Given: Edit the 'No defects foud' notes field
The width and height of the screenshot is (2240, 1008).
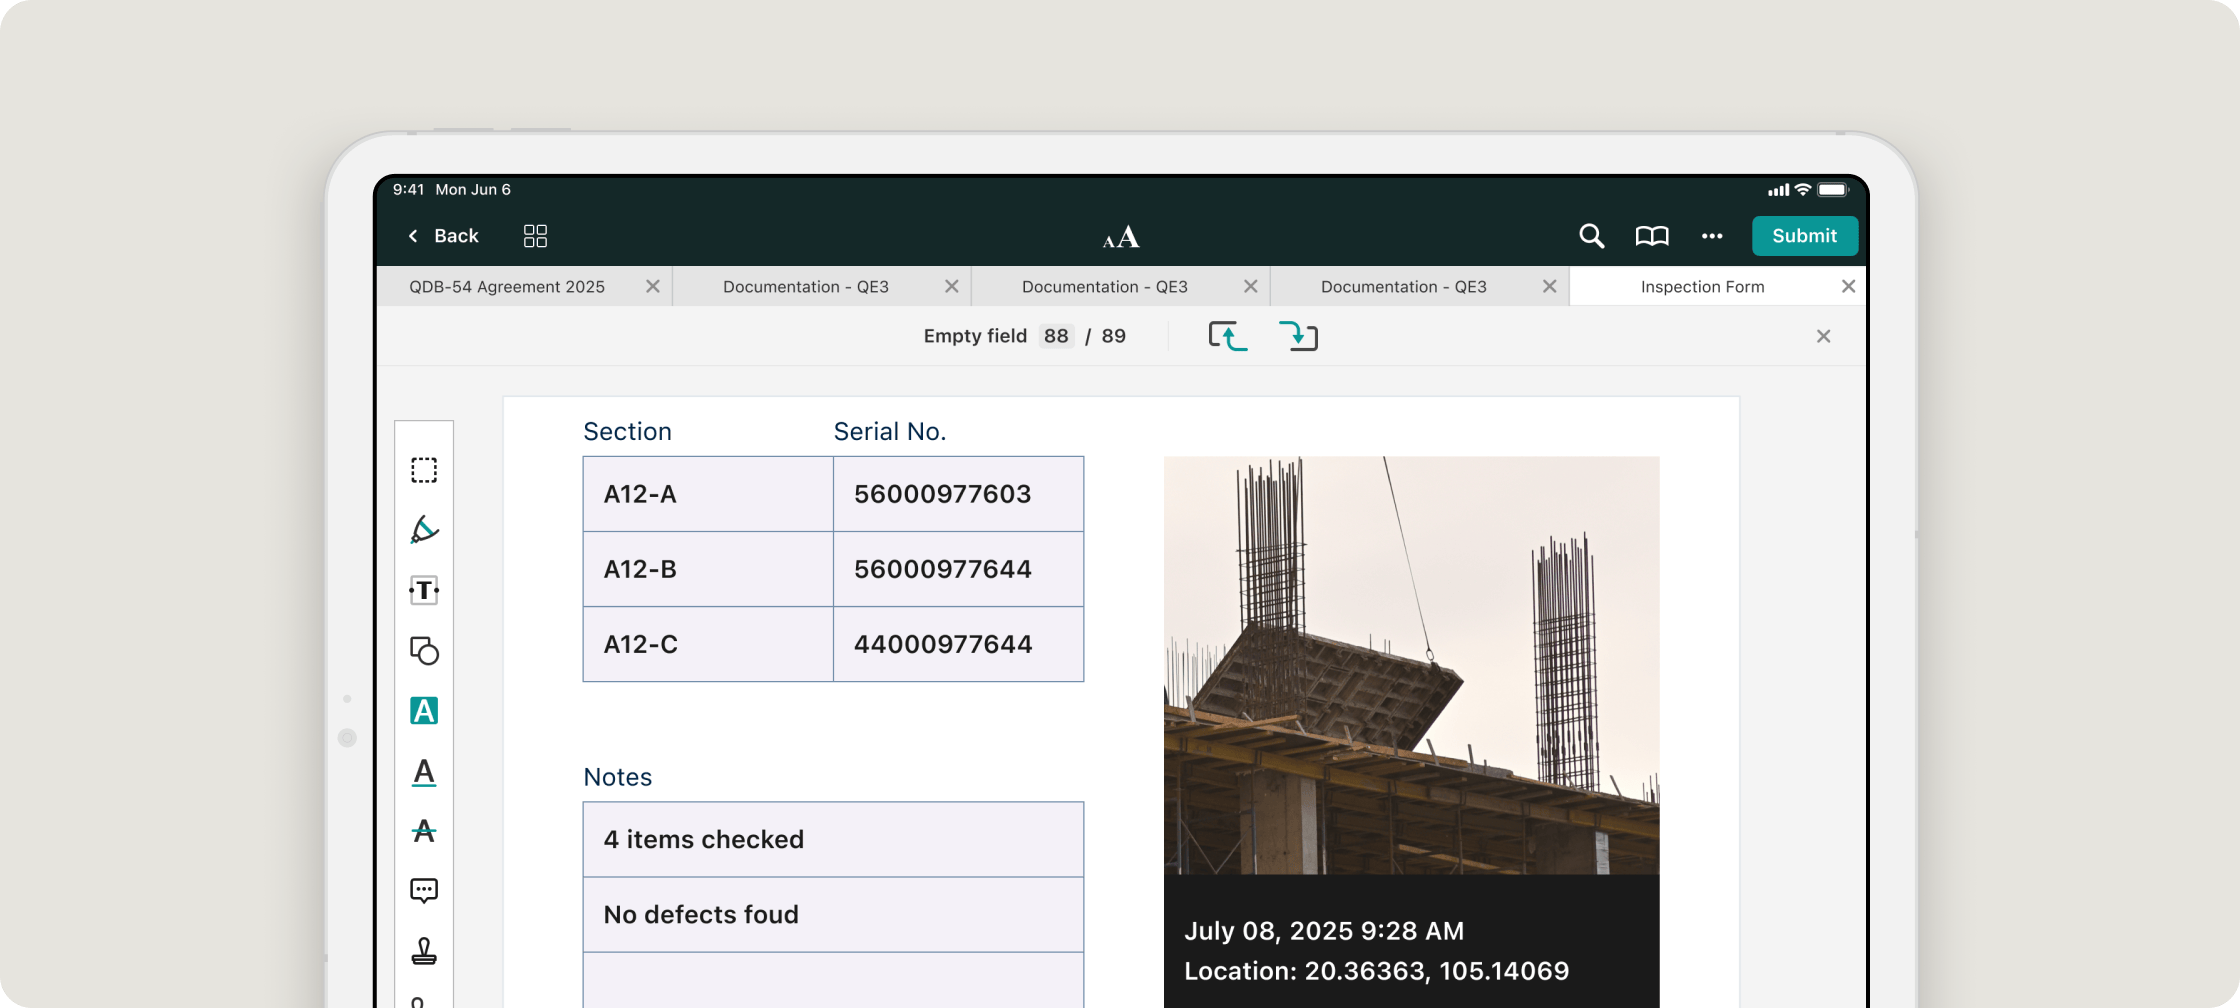Looking at the screenshot, I should click(833, 915).
